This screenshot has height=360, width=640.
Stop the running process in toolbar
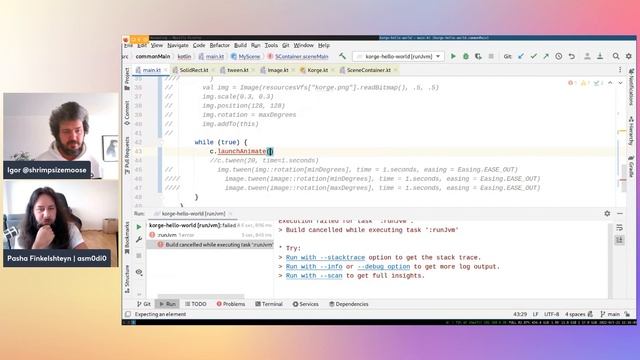pos(491,56)
